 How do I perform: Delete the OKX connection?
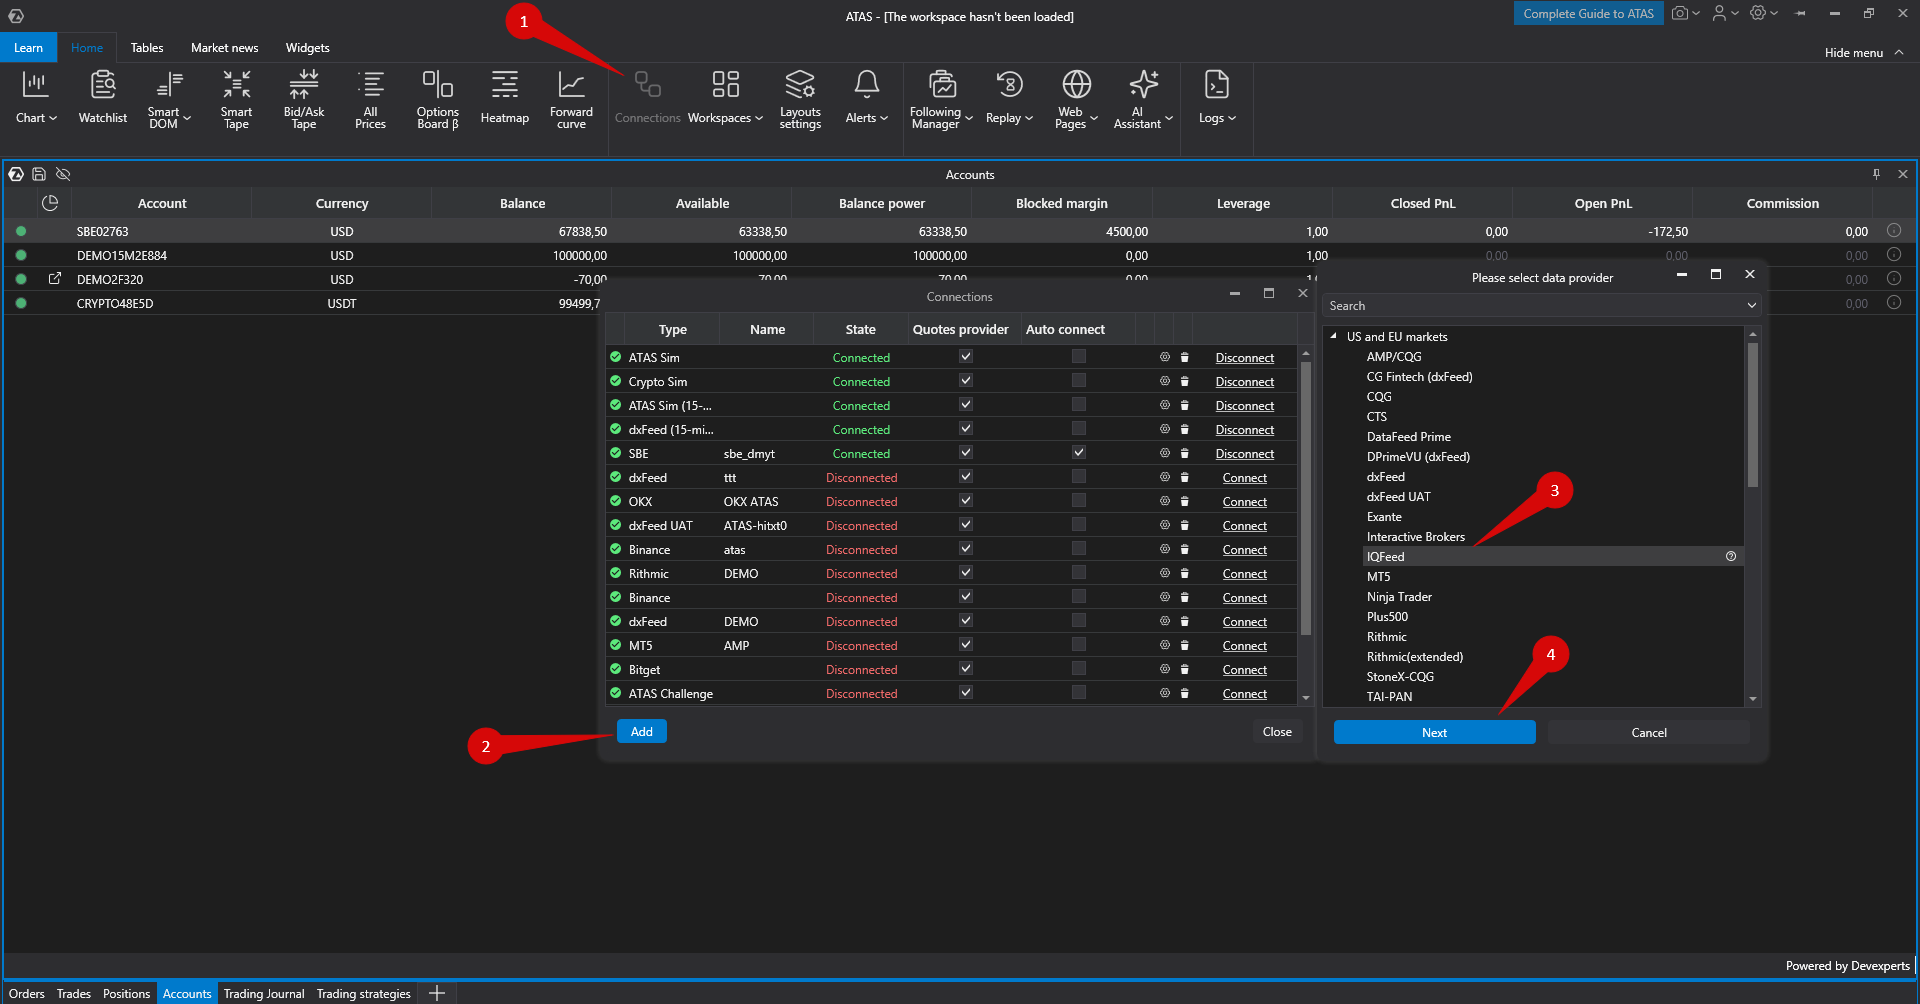[x=1185, y=501]
